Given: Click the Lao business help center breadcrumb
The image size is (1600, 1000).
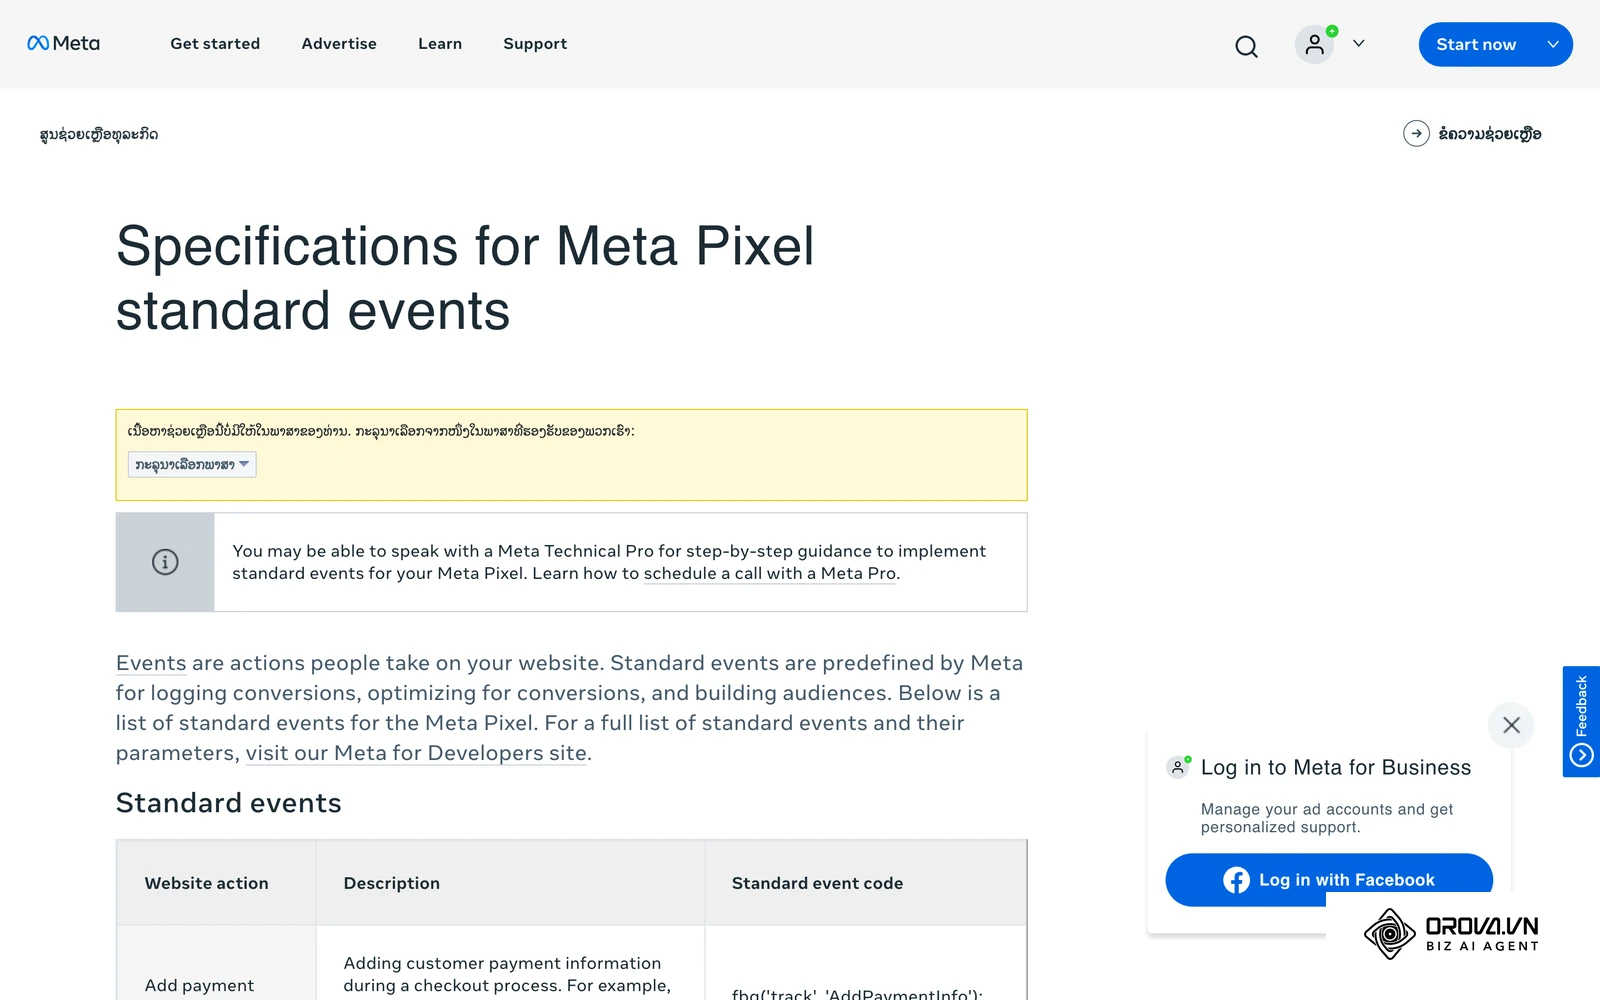Looking at the screenshot, I should (x=99, y=134).
